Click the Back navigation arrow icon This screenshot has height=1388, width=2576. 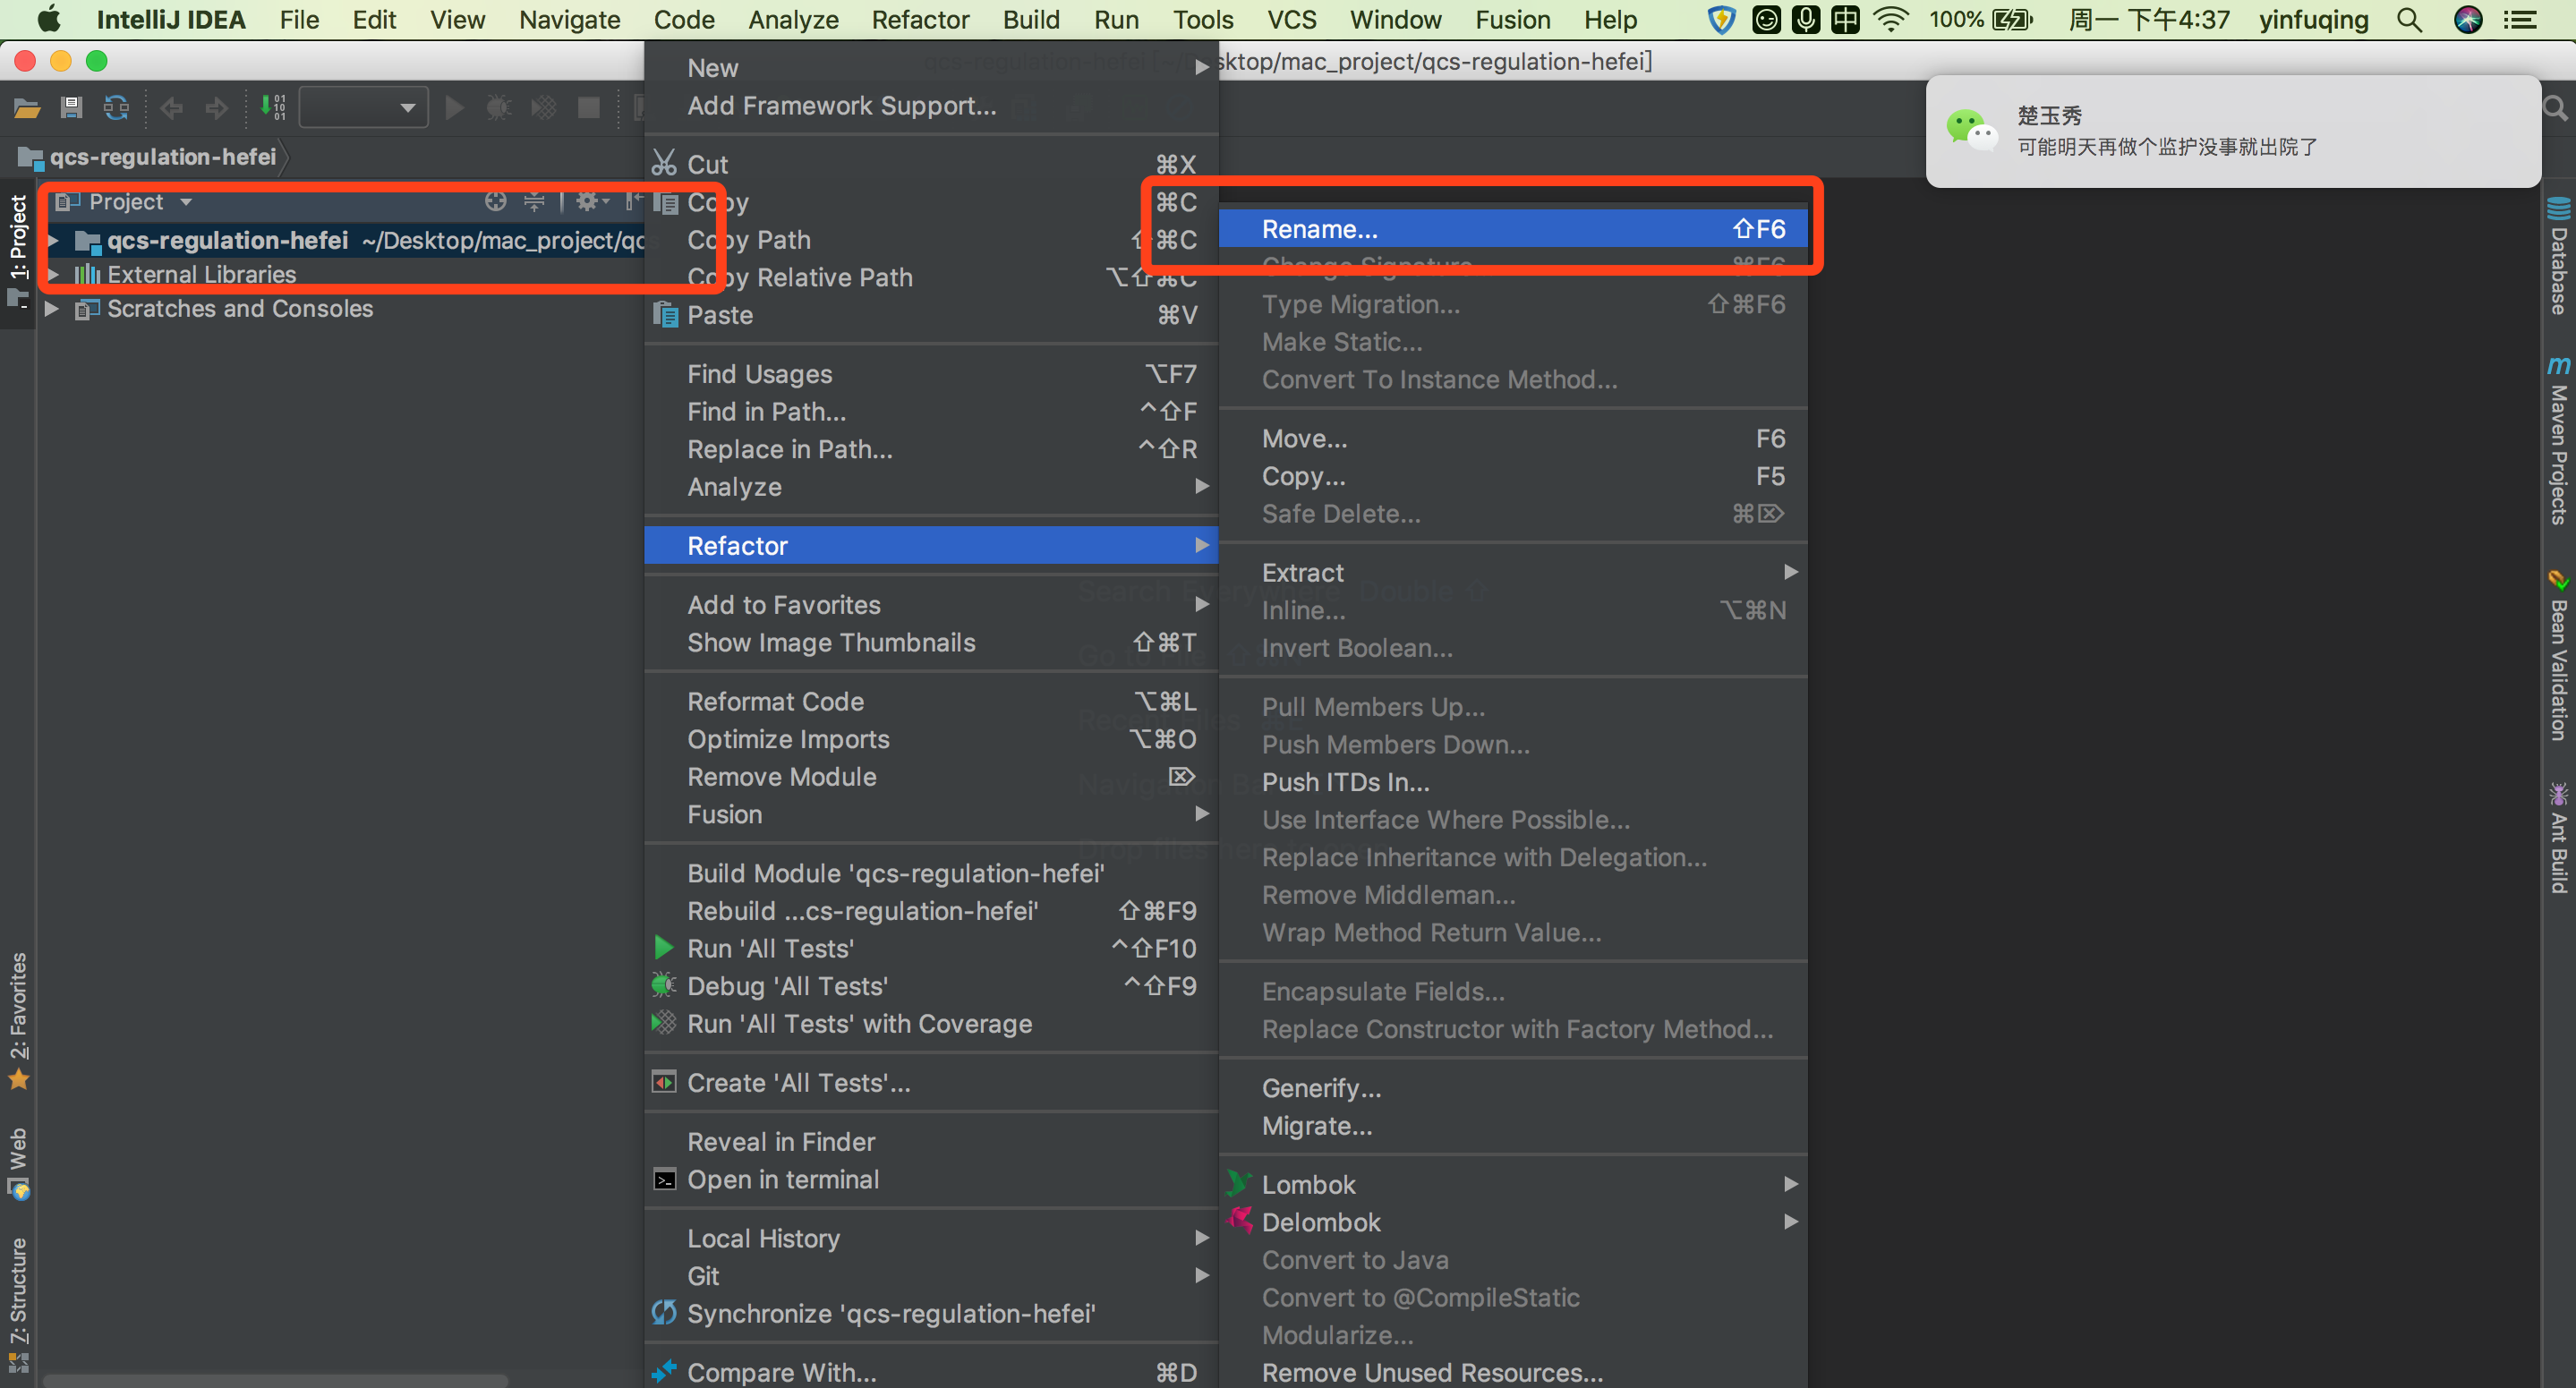[172, 108]
